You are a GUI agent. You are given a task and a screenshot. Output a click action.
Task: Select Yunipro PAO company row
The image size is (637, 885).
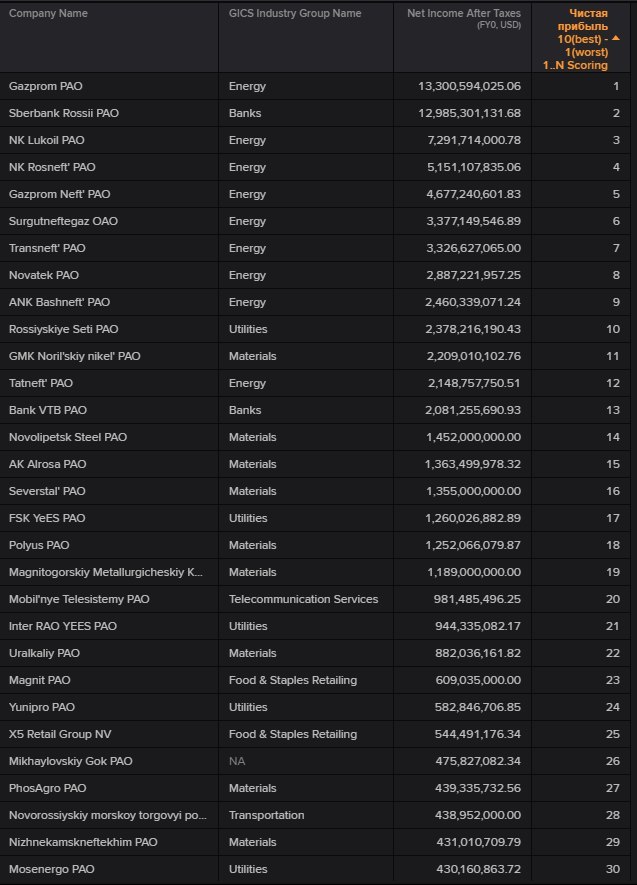(x=42, y=707)
